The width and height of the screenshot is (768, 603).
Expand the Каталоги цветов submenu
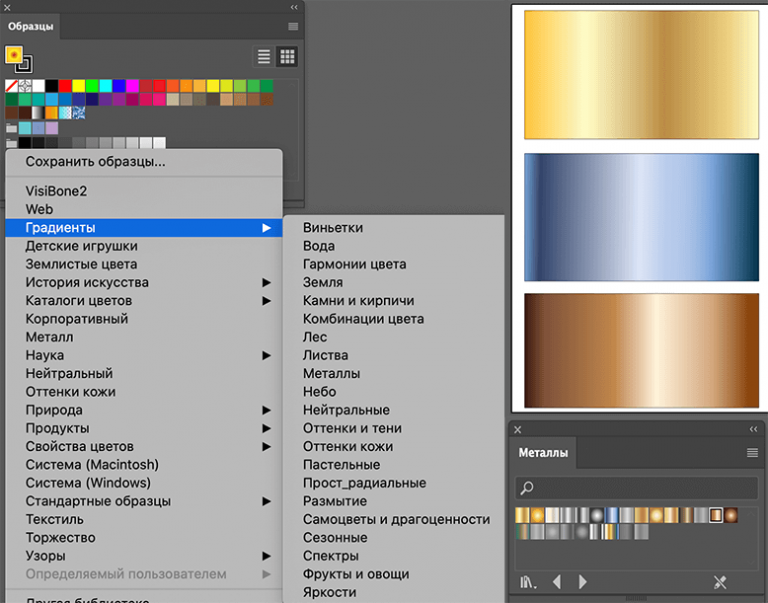pyautogui.click(x=267, y=300)
